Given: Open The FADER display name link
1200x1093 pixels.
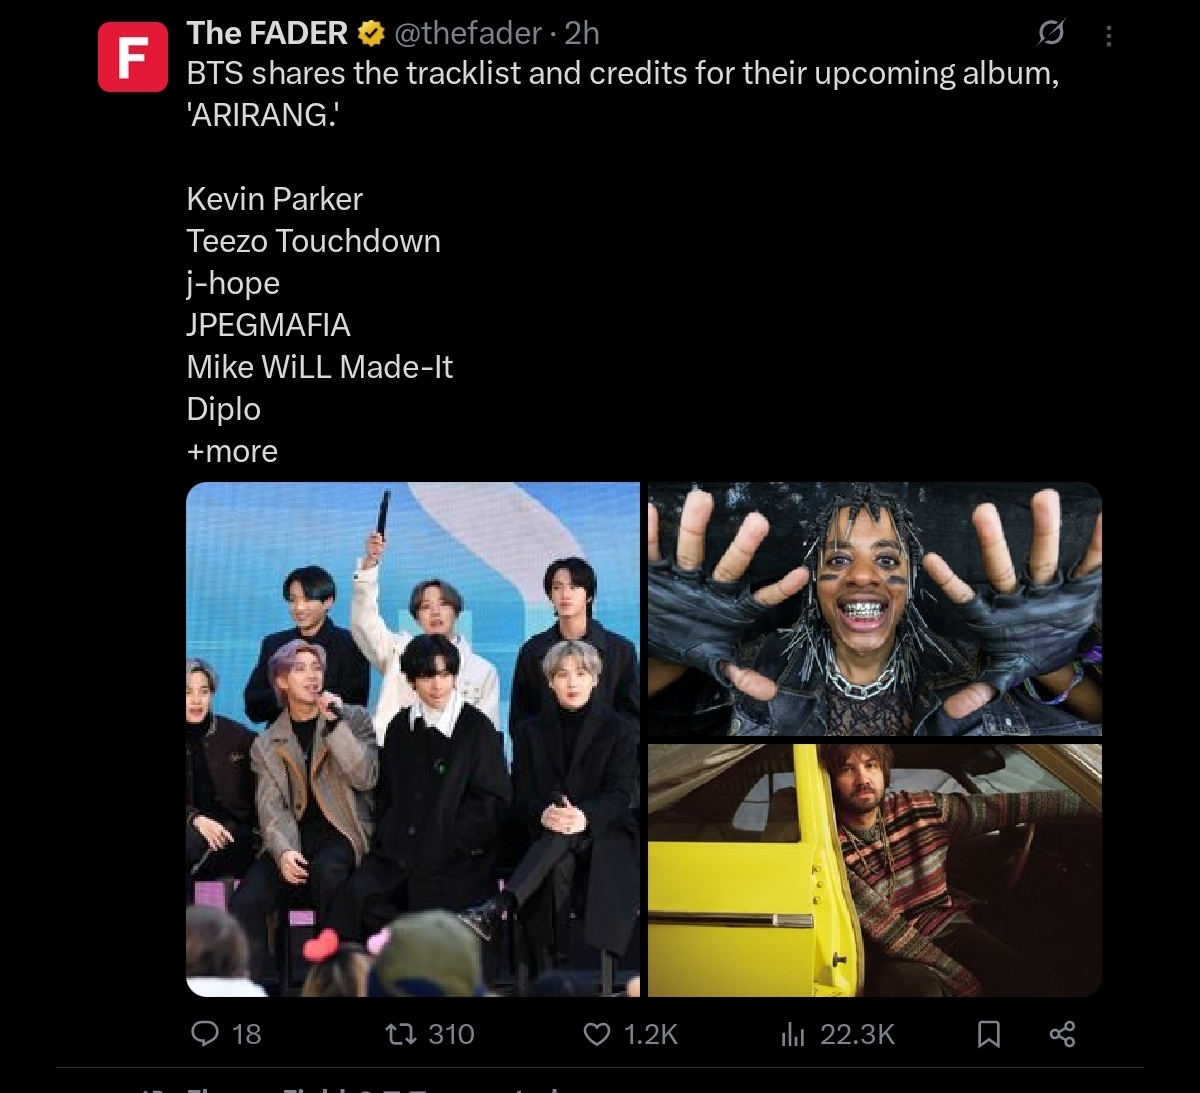Looking at the screenshot, I should [267, 33].
